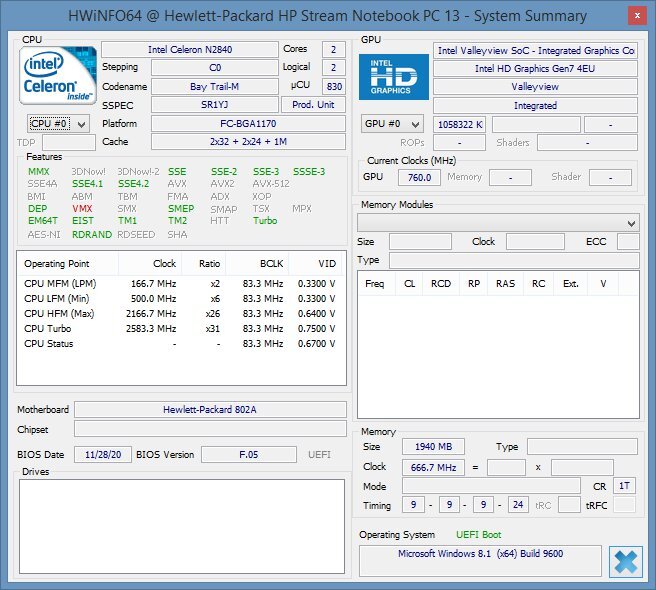The image size is (656, 590).
Task: Click the blue X close button at bottom right
Action: click(x=625, y=562)
